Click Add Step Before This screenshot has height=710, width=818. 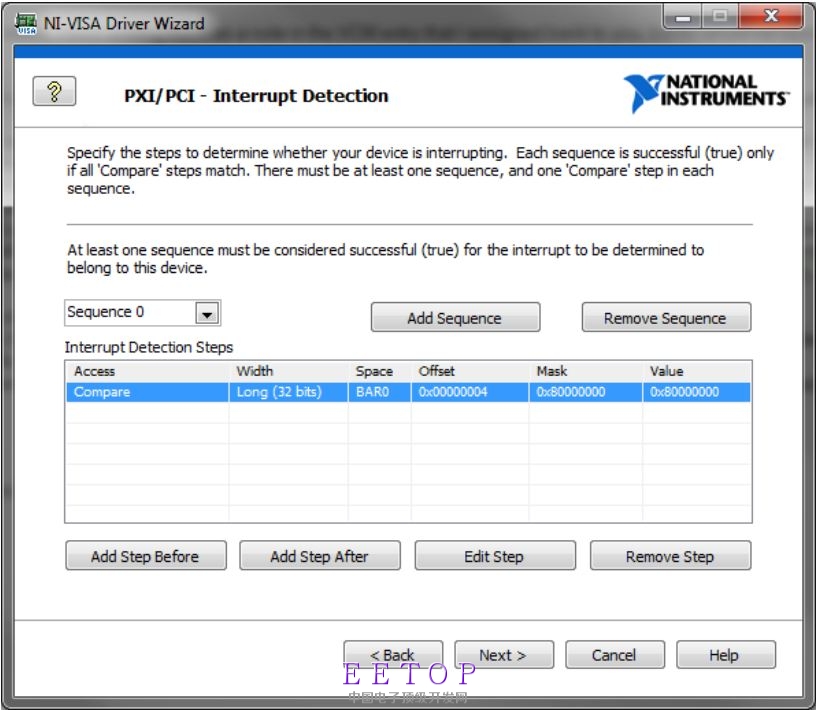[x=146, y=556]
